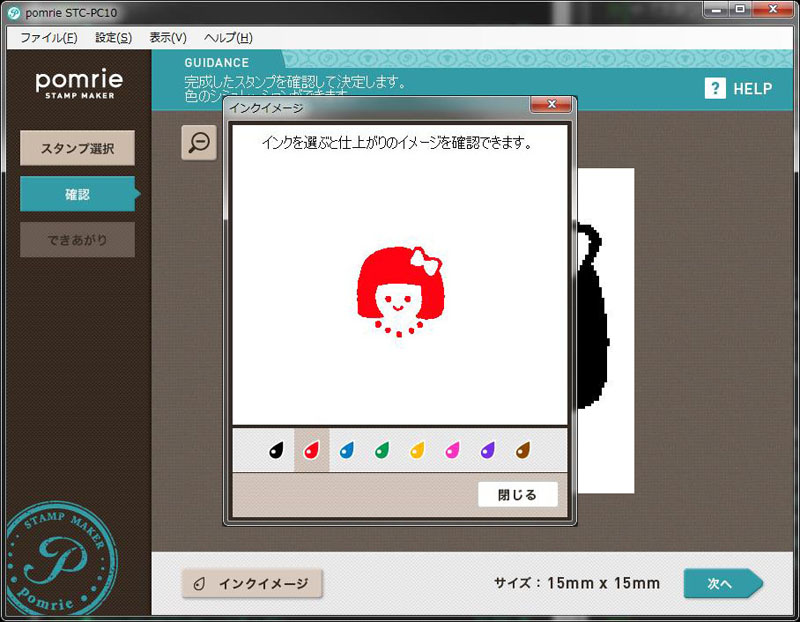Open the HELP panel

click(738, 89)
